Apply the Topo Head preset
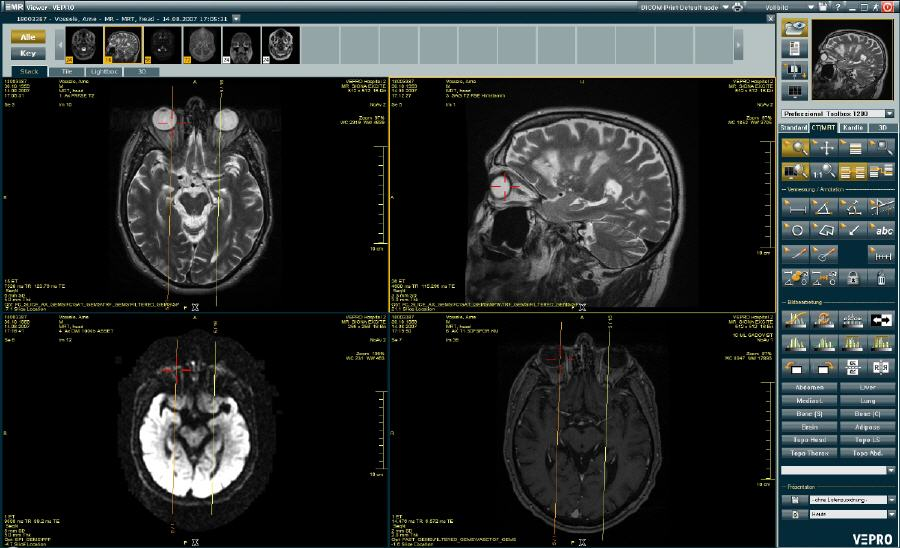 click(x=809, y=440)
